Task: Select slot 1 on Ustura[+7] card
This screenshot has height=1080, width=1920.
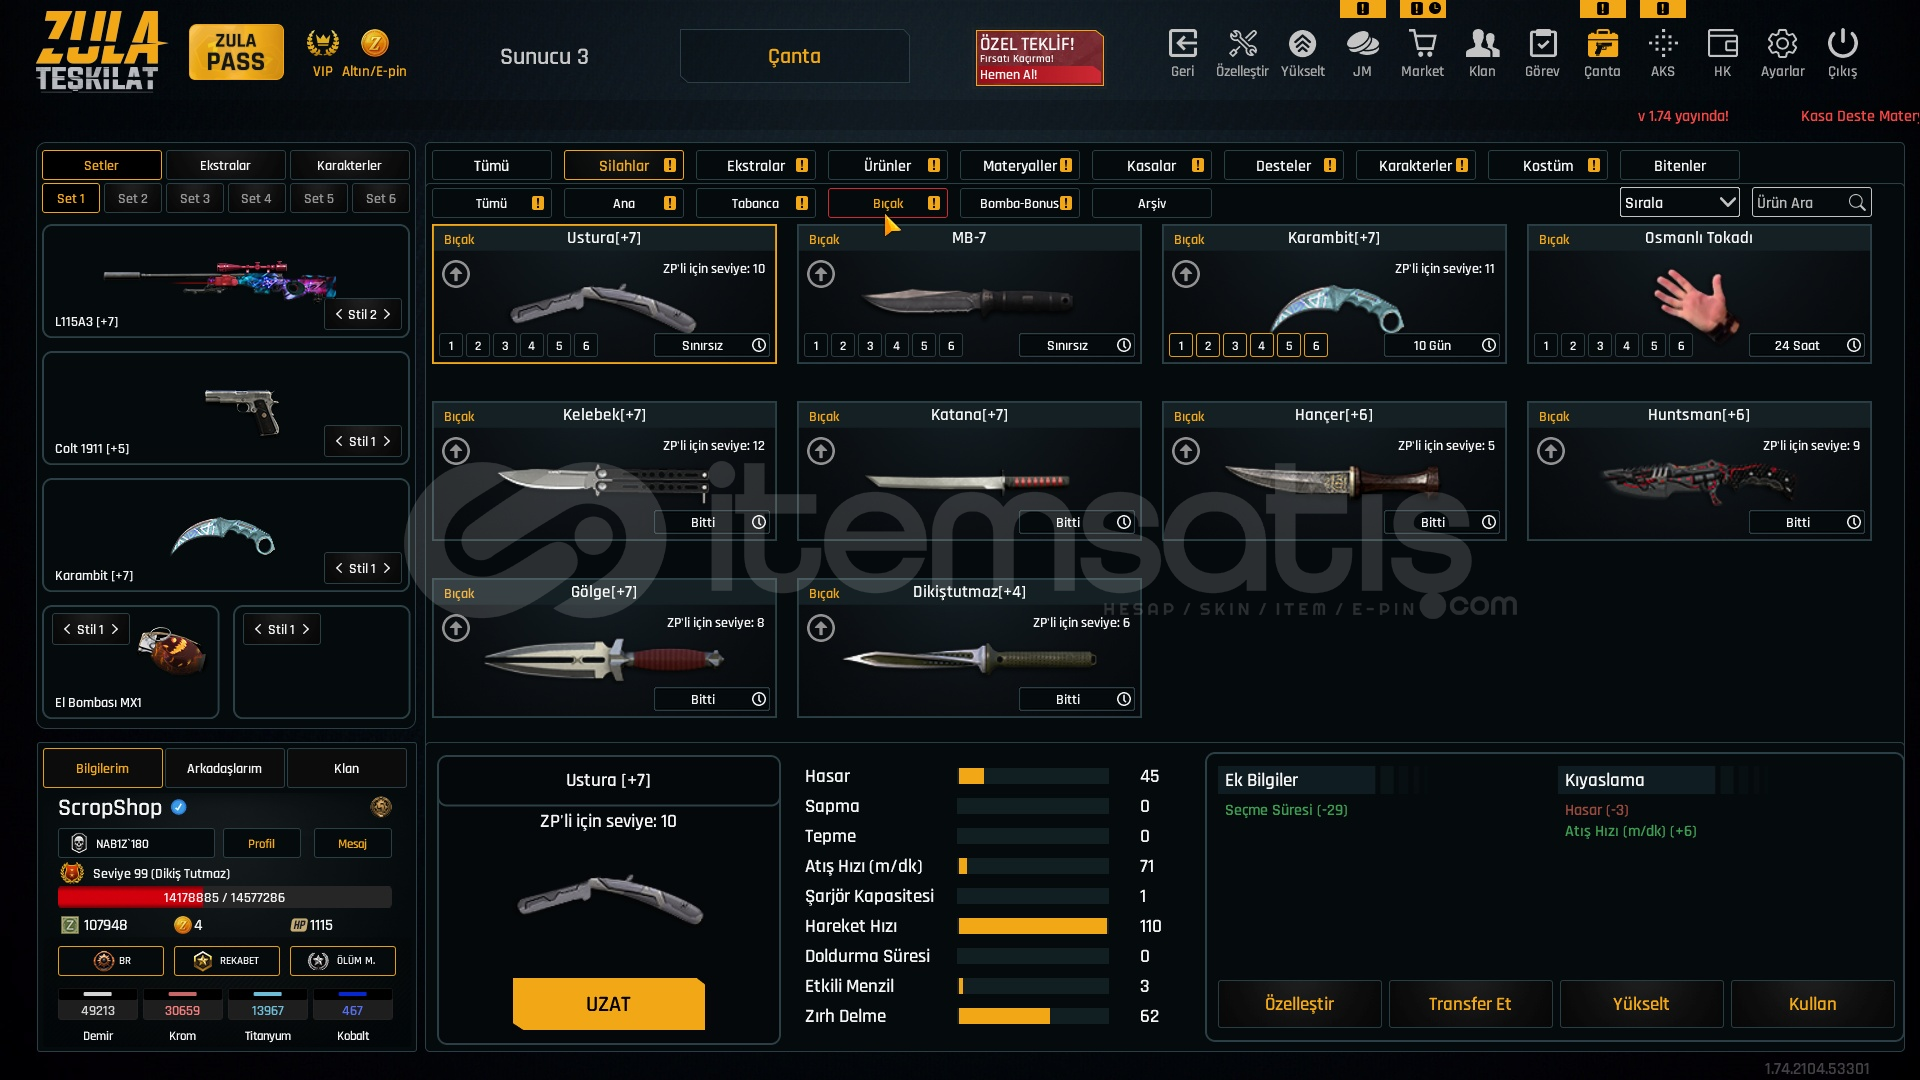Action: [451, 346]
